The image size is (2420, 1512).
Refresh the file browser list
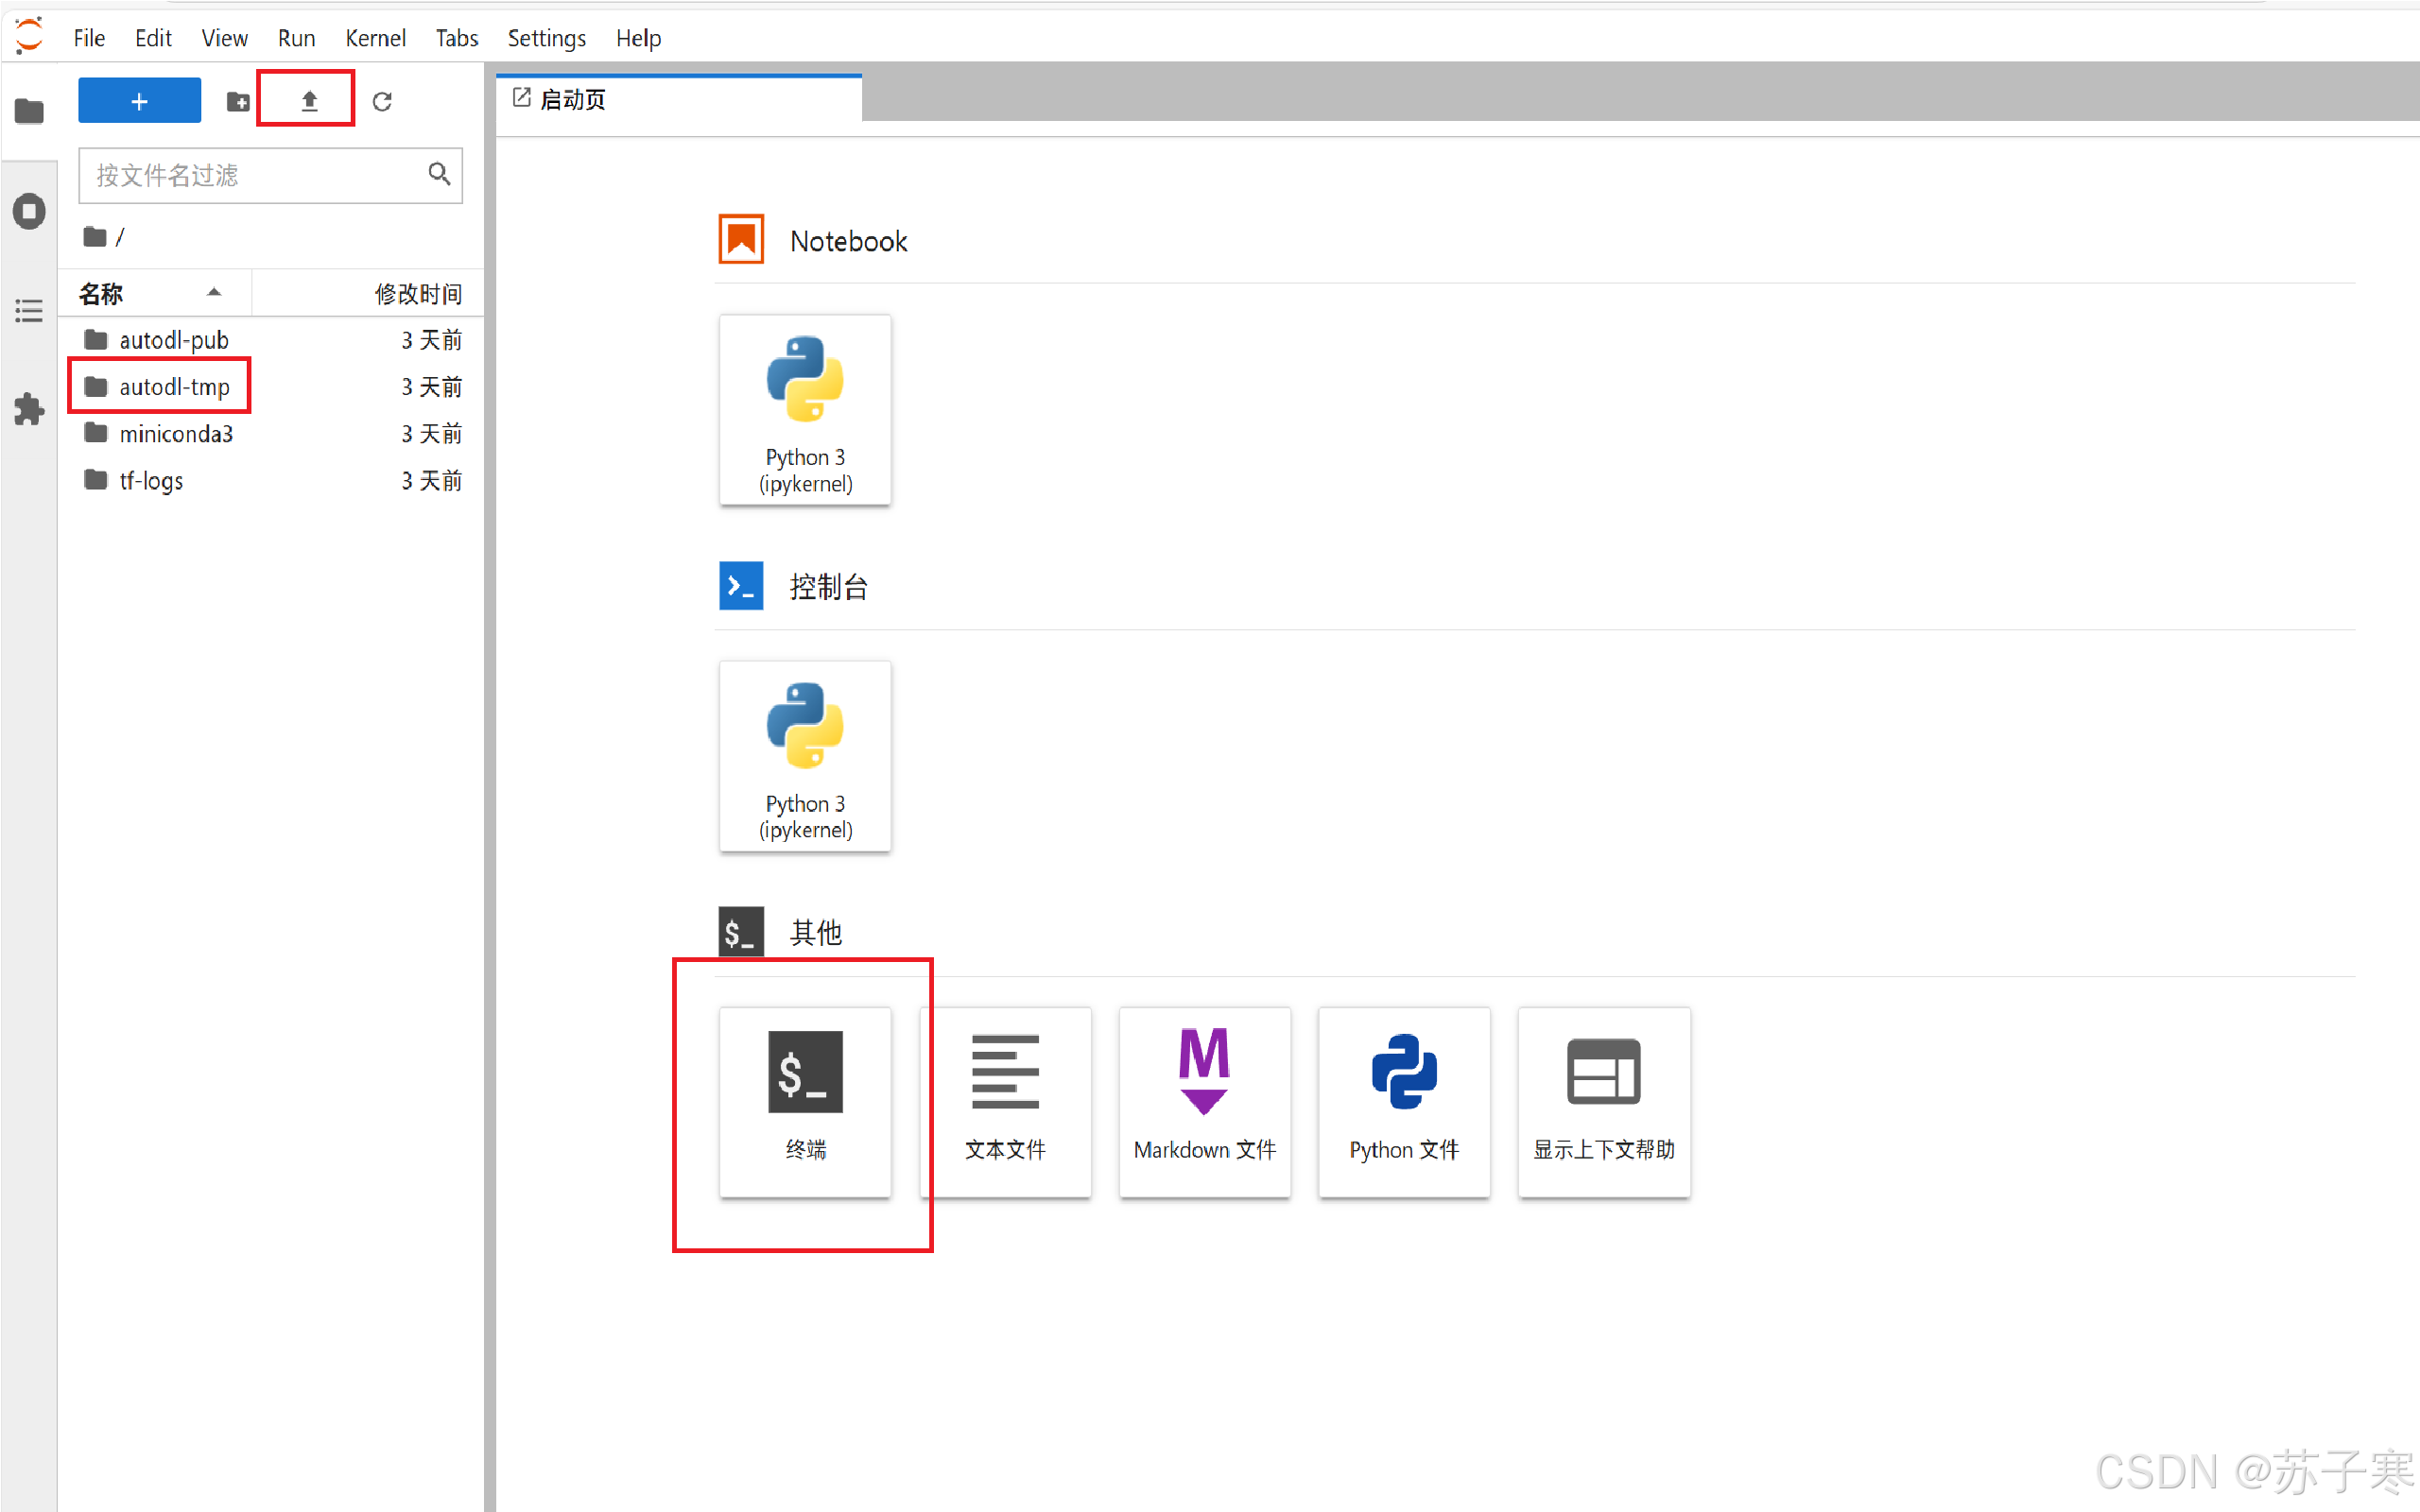click(382, 101)
